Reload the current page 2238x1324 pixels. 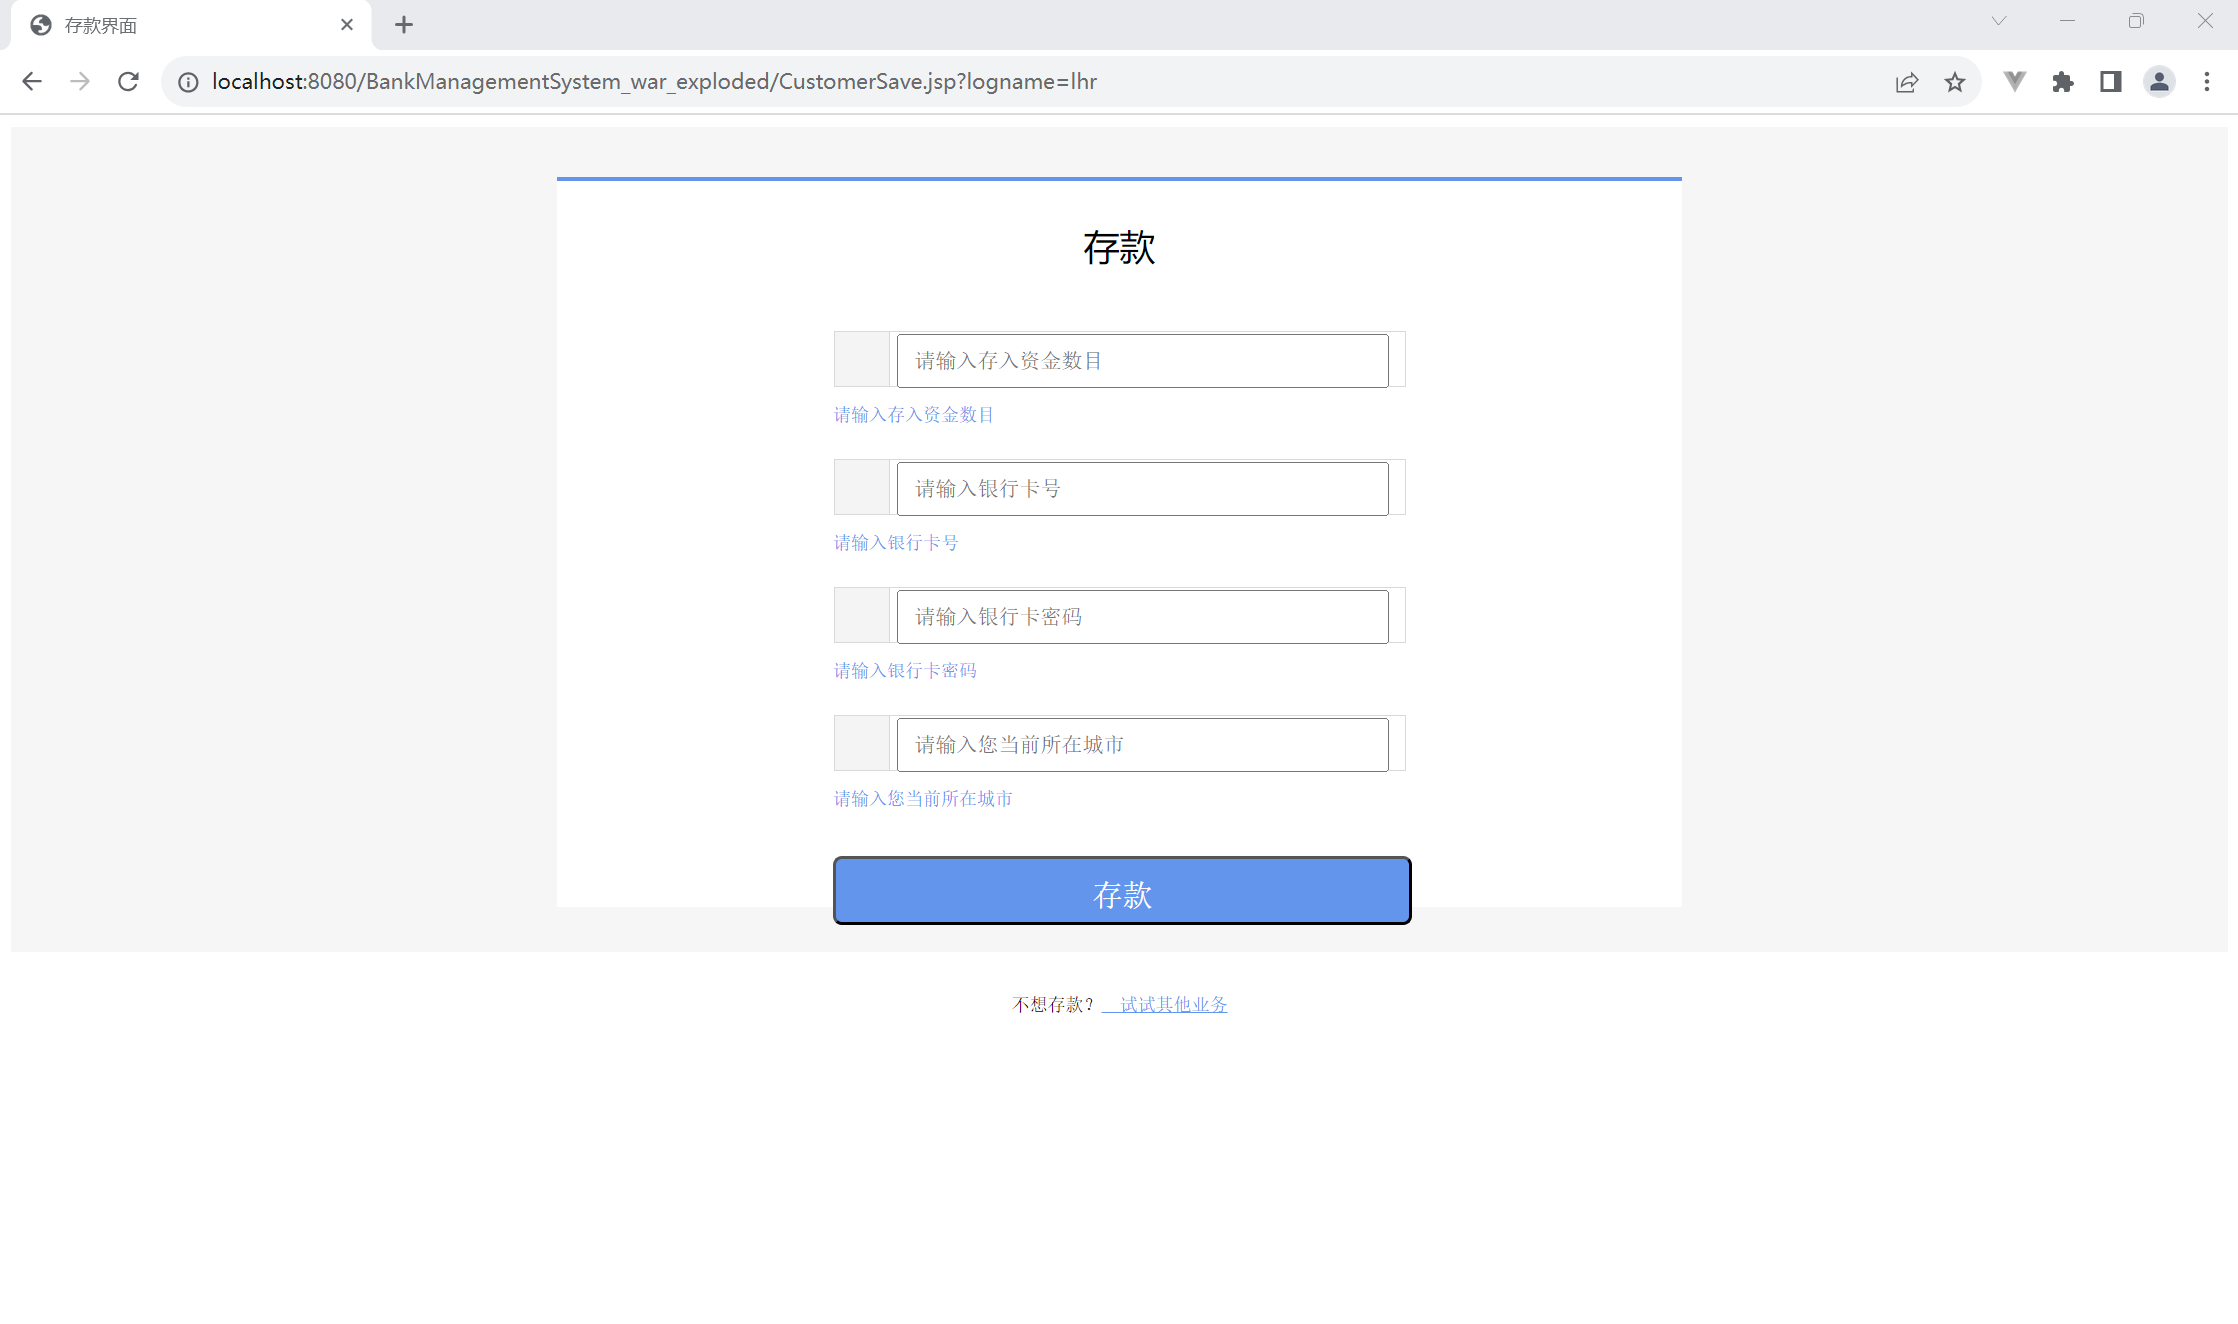coord(128,82)
